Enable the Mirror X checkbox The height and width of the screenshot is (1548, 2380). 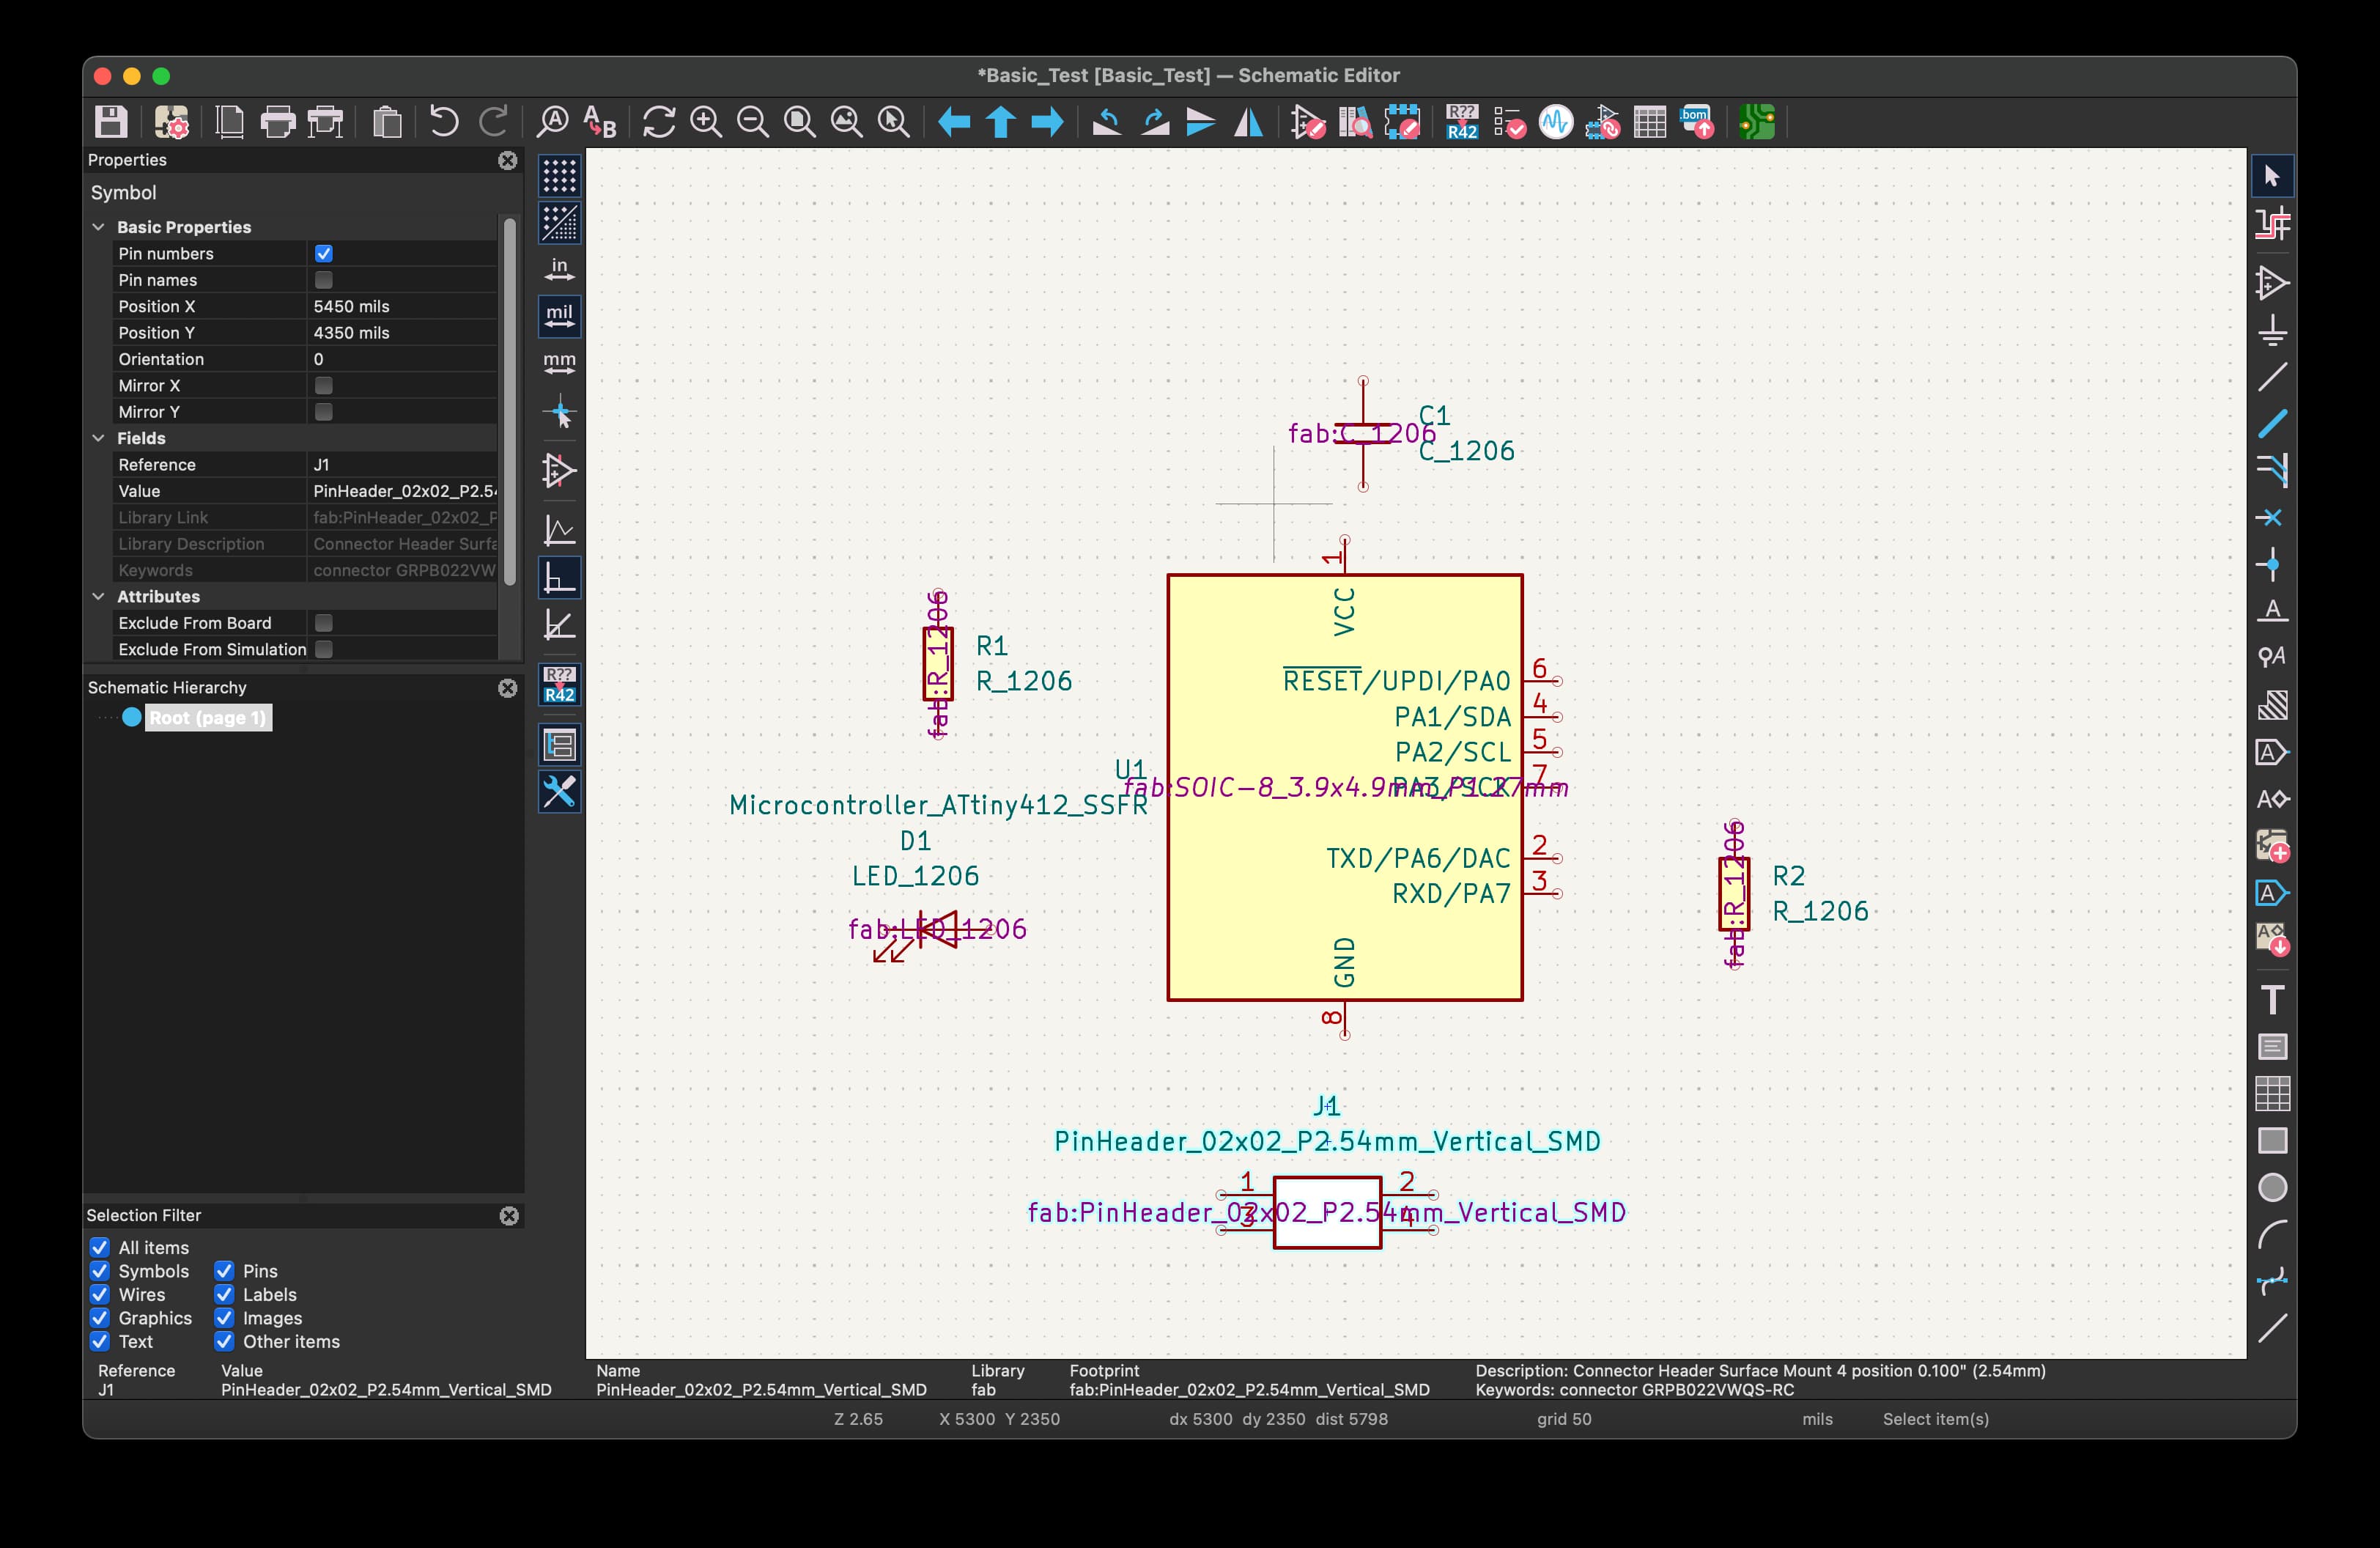point(323,386)
